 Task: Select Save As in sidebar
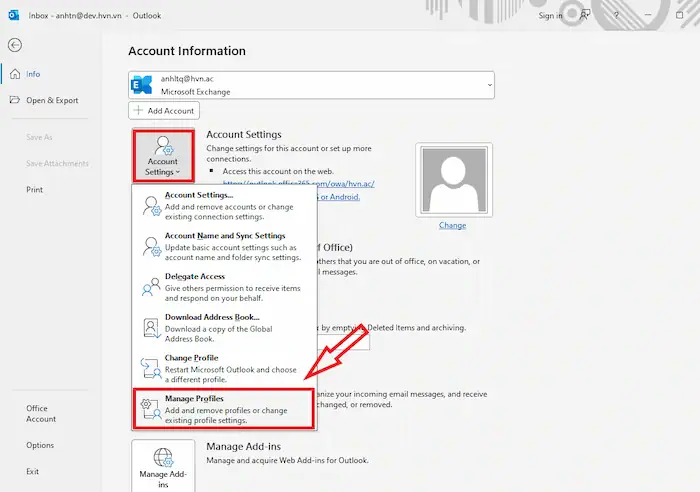coord(39,137)
